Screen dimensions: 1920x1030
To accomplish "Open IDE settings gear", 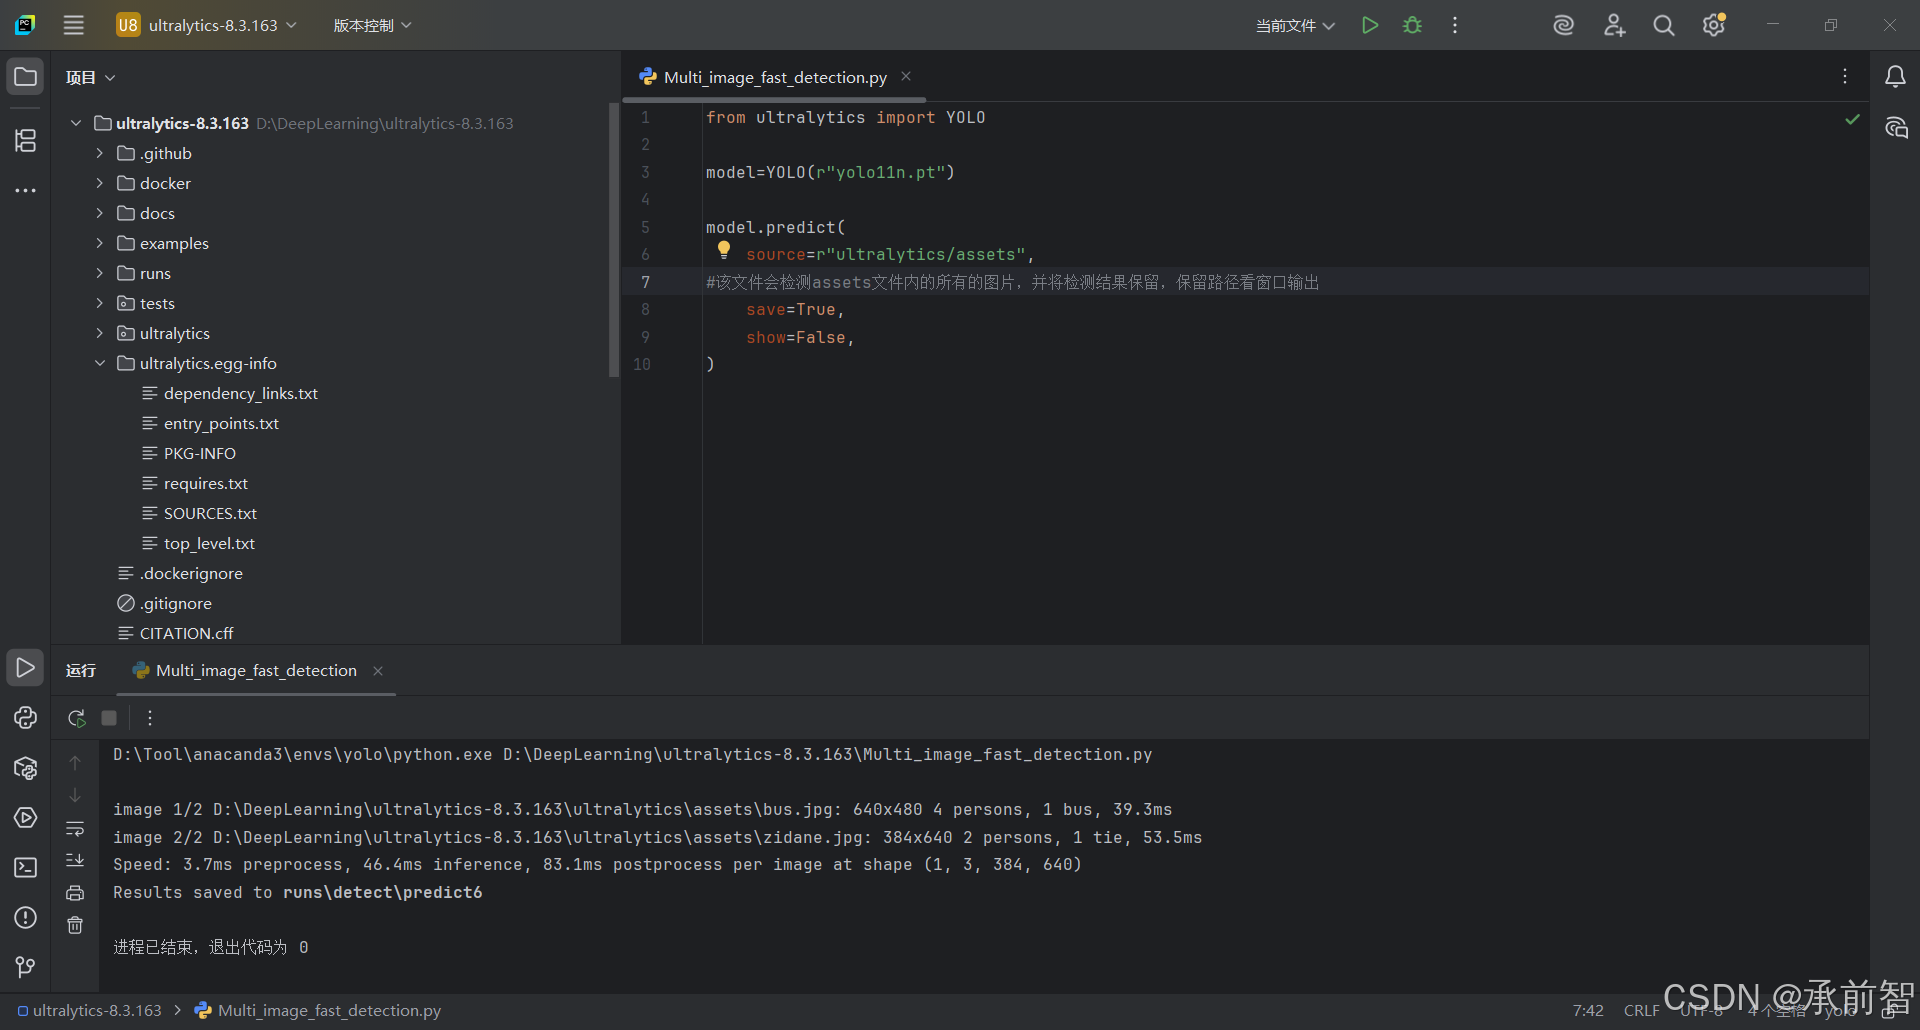I will pos(1714,25).
